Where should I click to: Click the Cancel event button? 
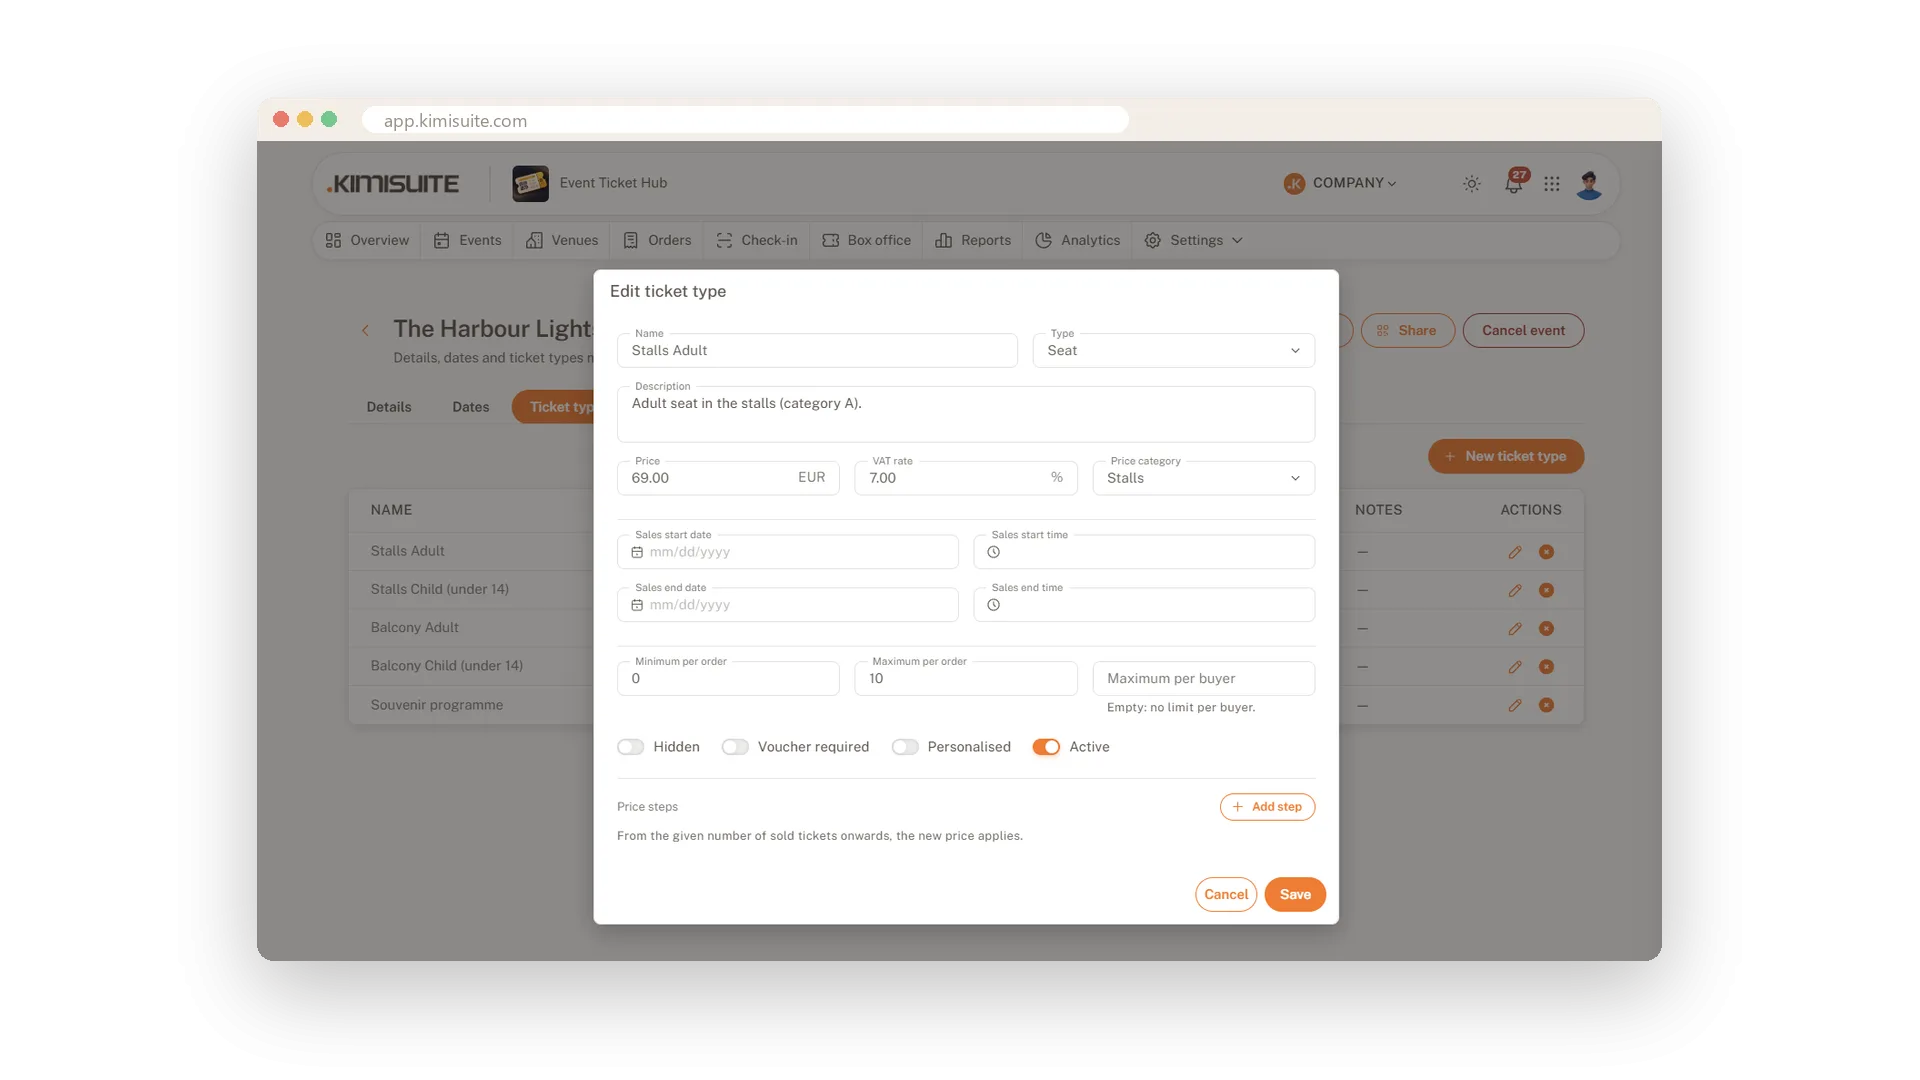point(1523,331)
